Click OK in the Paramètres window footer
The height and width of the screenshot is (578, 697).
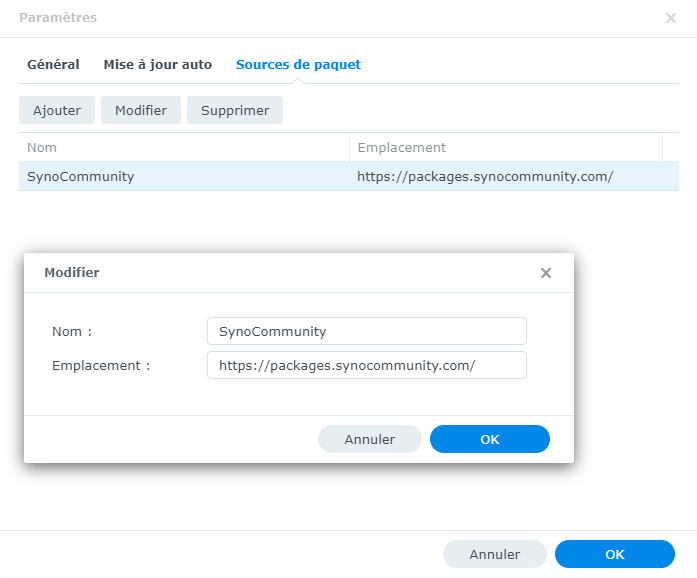point(615,554)
